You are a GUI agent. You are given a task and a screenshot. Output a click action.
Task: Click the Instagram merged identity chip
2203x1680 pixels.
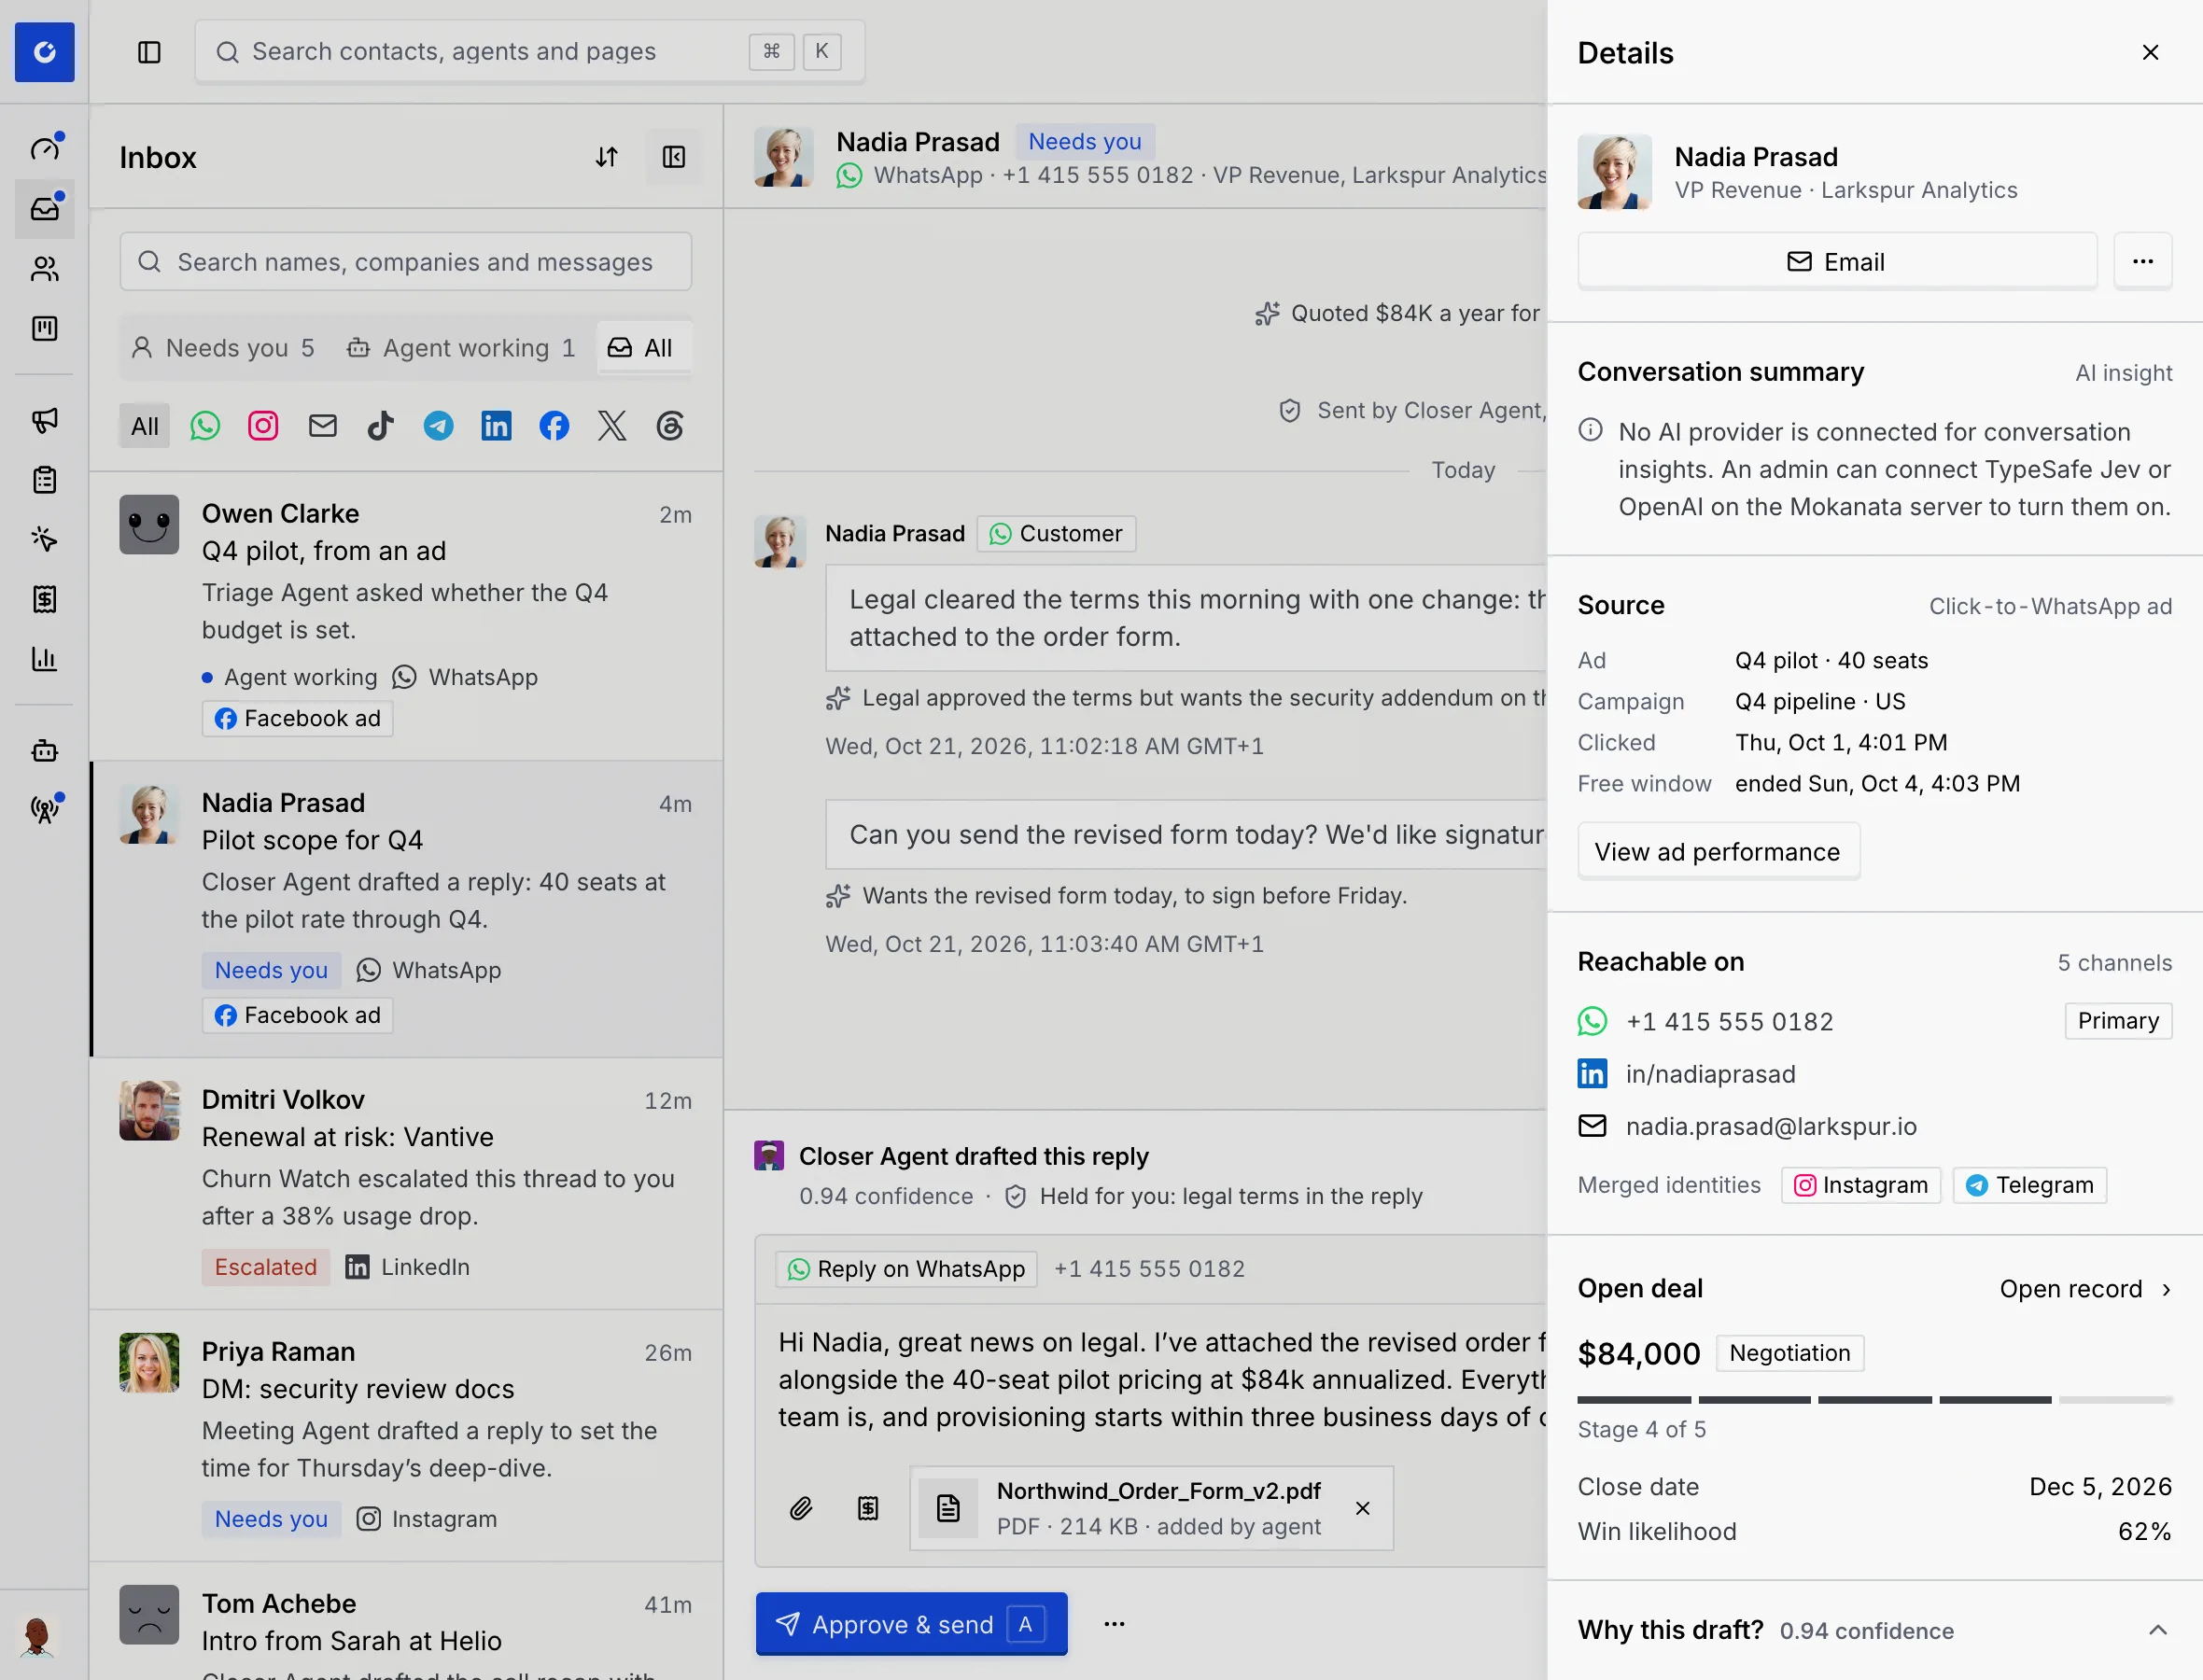[1861, 1185]
